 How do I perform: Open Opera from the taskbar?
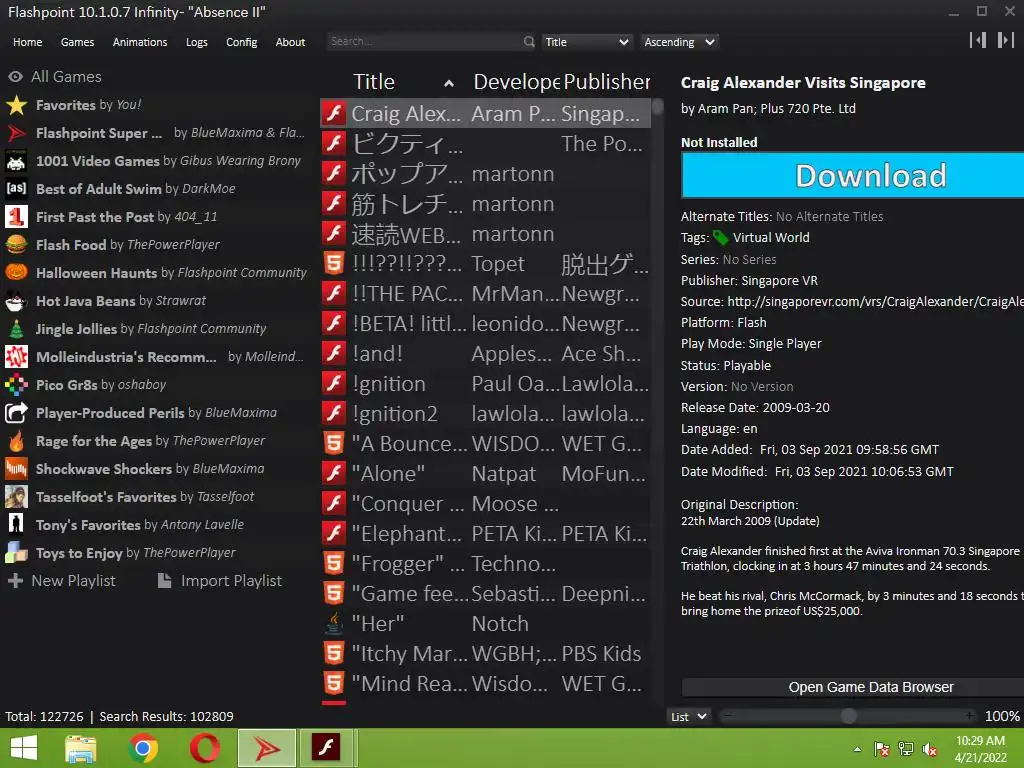(x=204, y=748)
